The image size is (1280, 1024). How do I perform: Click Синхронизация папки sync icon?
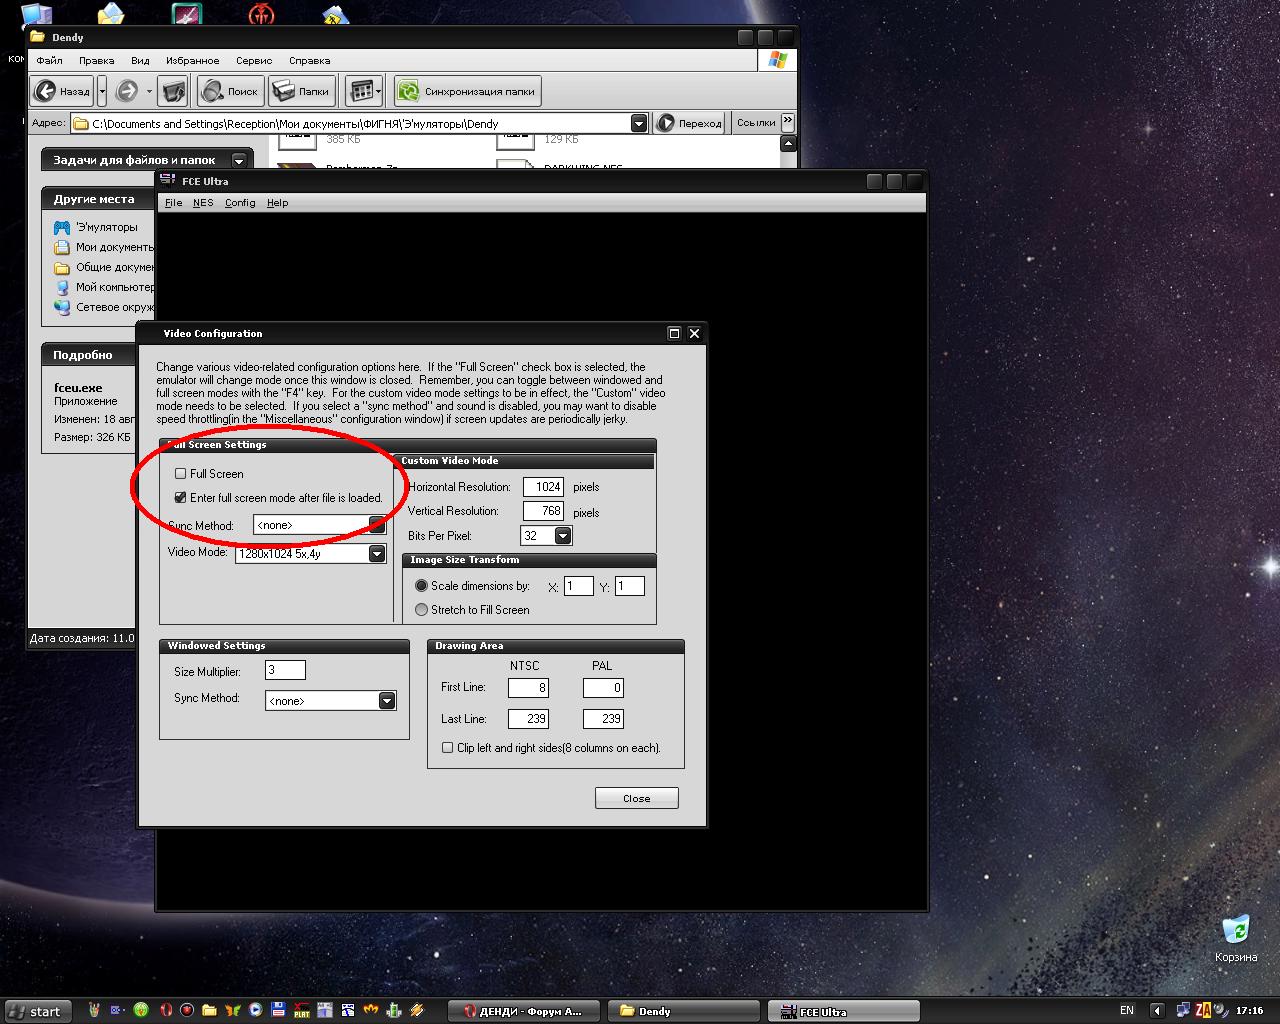pyautogui.click(x=408, y=91)
